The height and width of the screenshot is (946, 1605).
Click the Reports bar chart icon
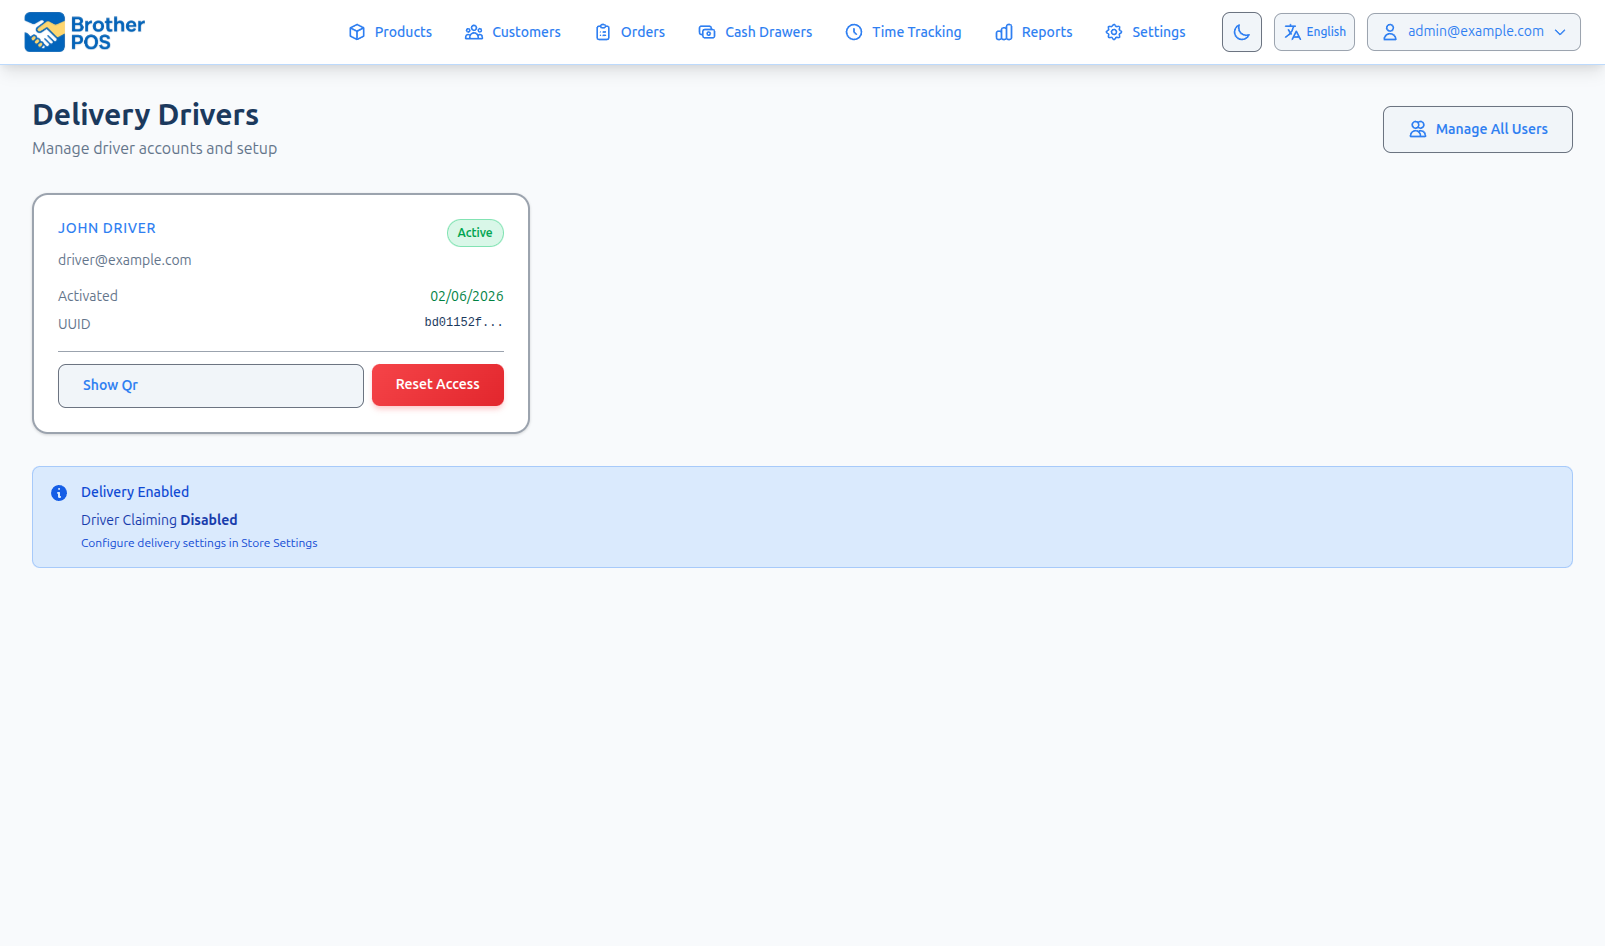point(1004,32)
